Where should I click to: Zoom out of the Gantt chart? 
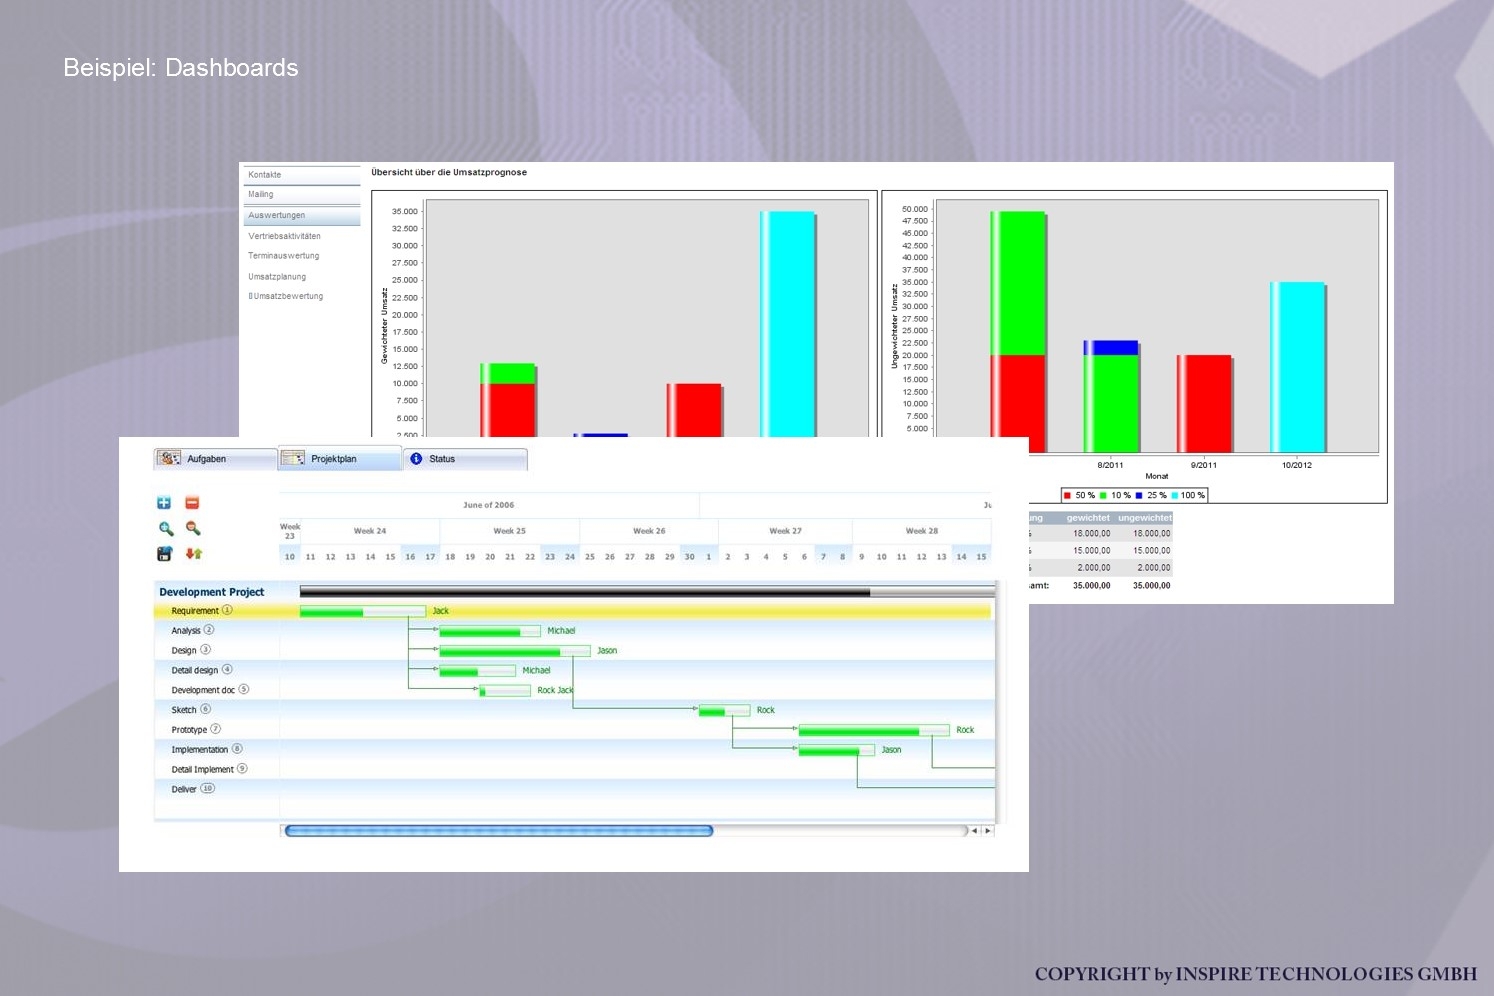(193, 528)
